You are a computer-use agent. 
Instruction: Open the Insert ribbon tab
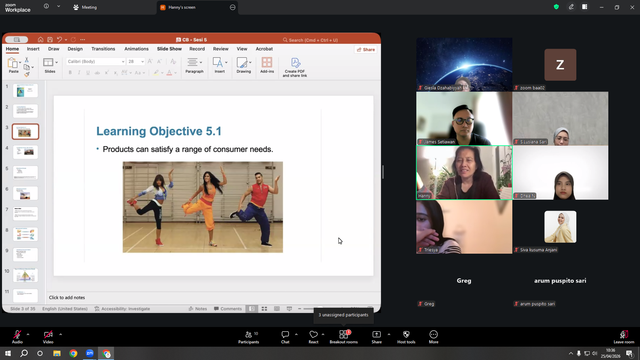[33, 49]
